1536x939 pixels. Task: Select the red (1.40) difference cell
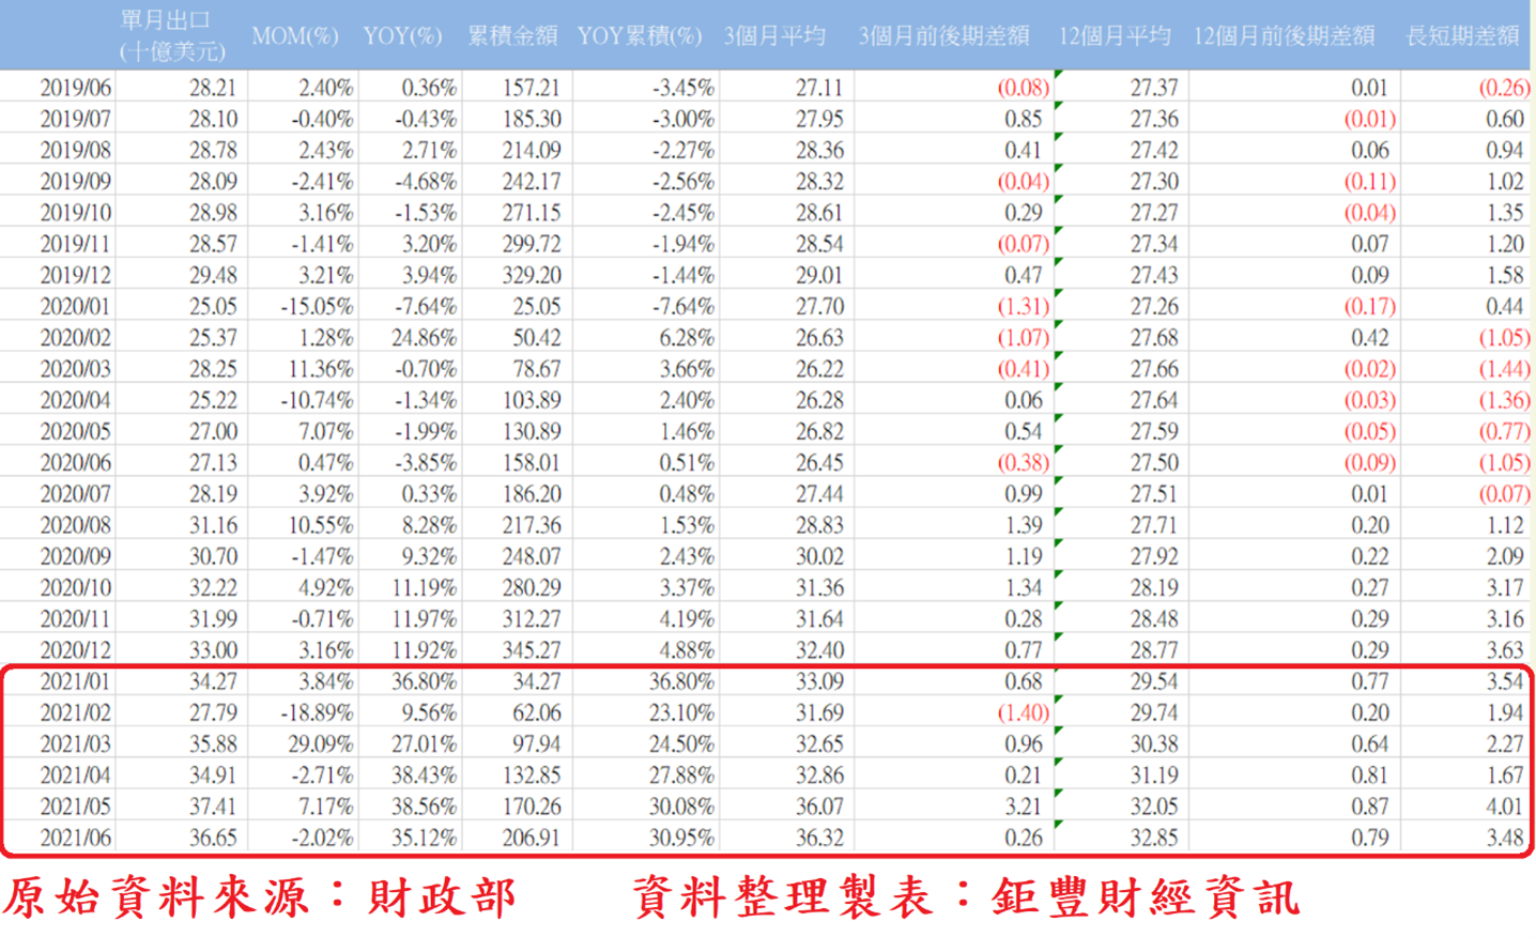click(x=1023, y=713)
